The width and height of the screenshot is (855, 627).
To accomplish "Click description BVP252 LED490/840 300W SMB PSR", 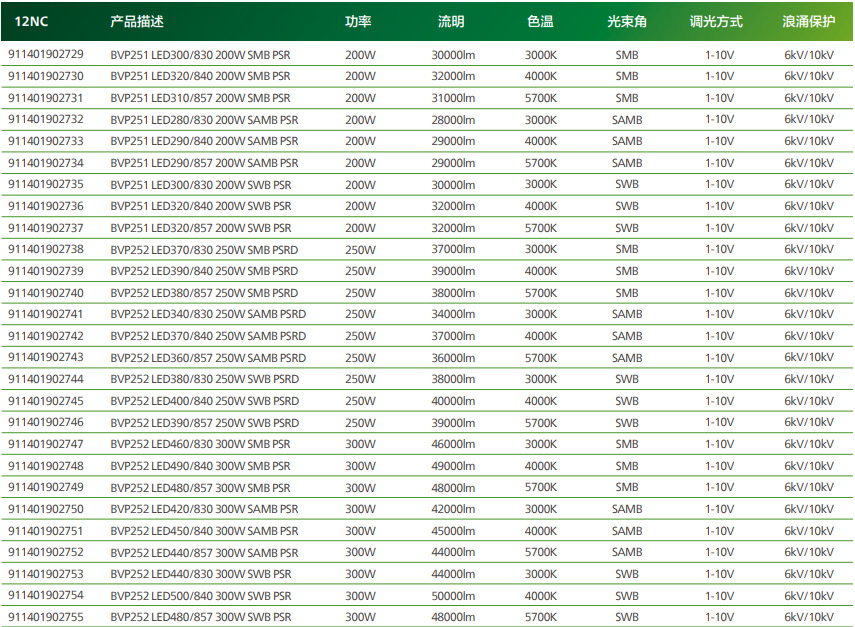I will tap(200, 466).
